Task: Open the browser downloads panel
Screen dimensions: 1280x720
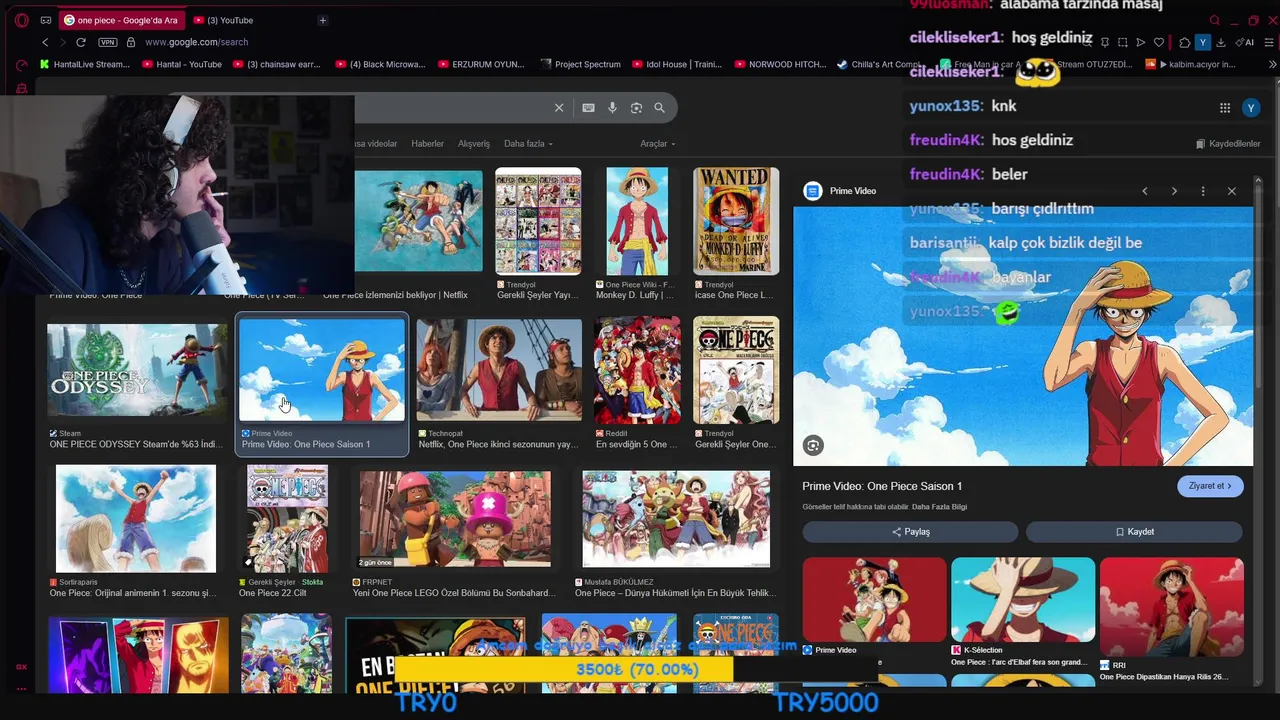Action: (x=1221, y=42)
